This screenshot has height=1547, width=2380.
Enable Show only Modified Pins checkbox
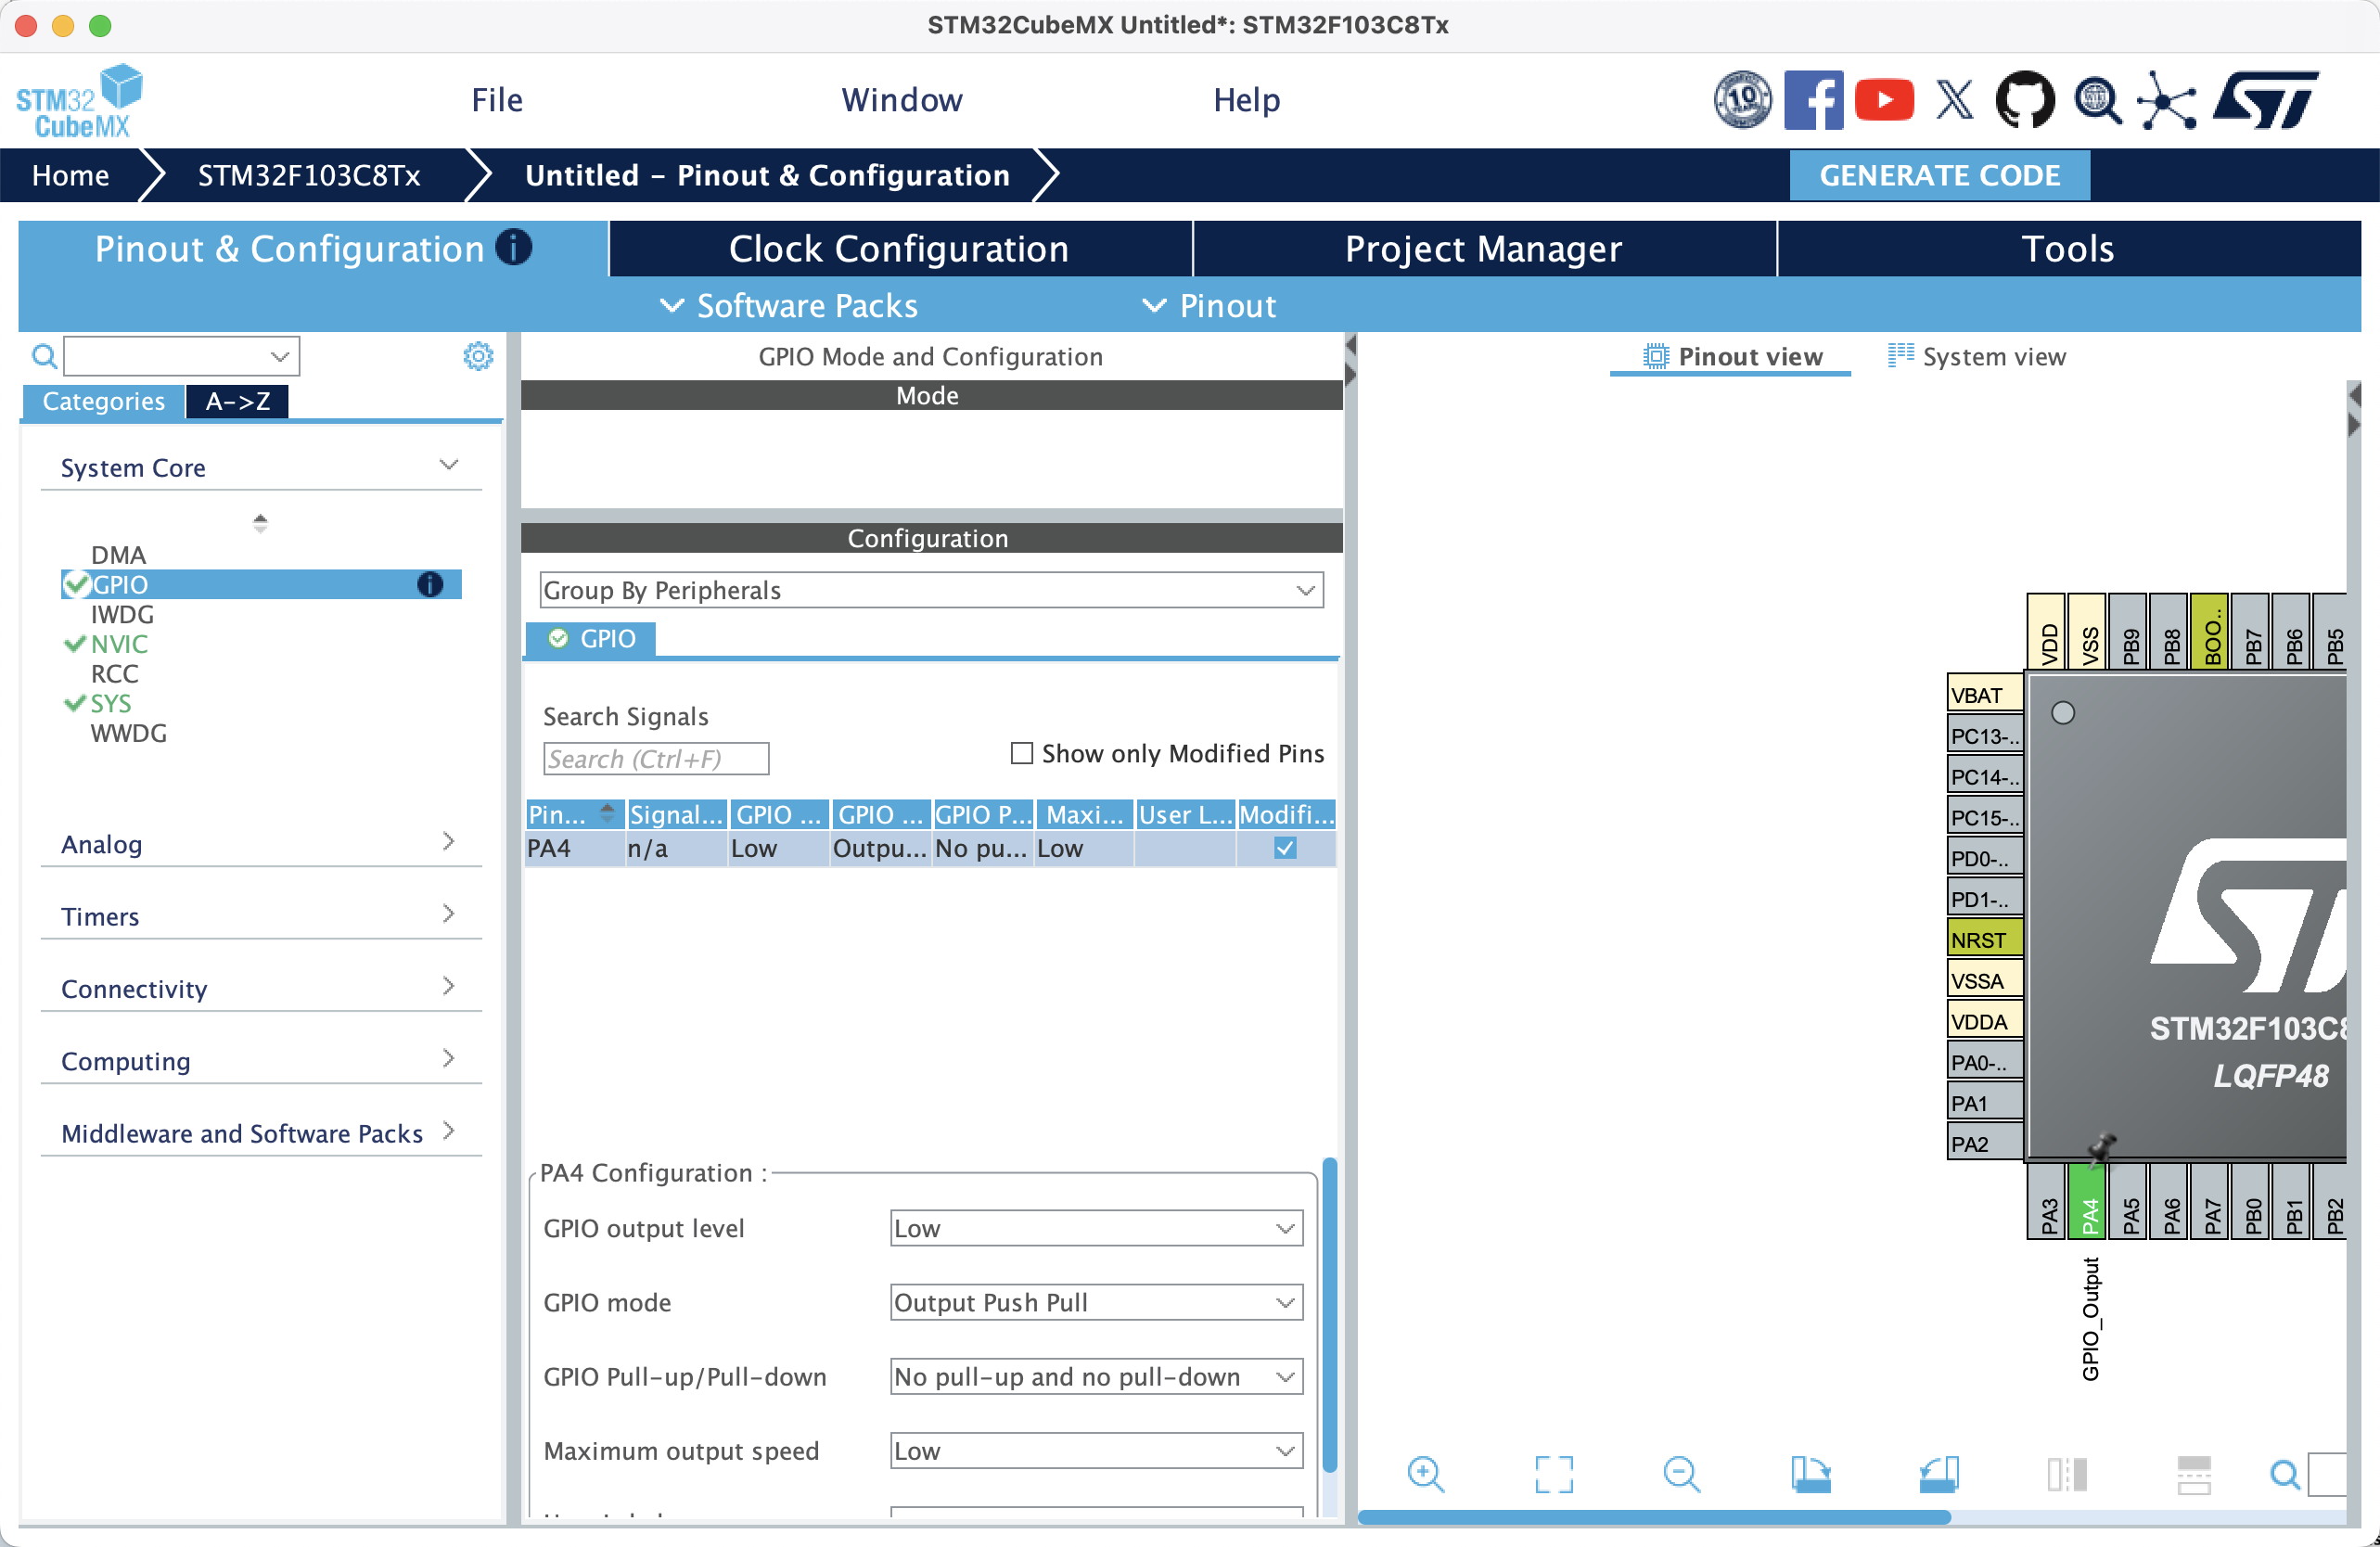point(1021,753)
